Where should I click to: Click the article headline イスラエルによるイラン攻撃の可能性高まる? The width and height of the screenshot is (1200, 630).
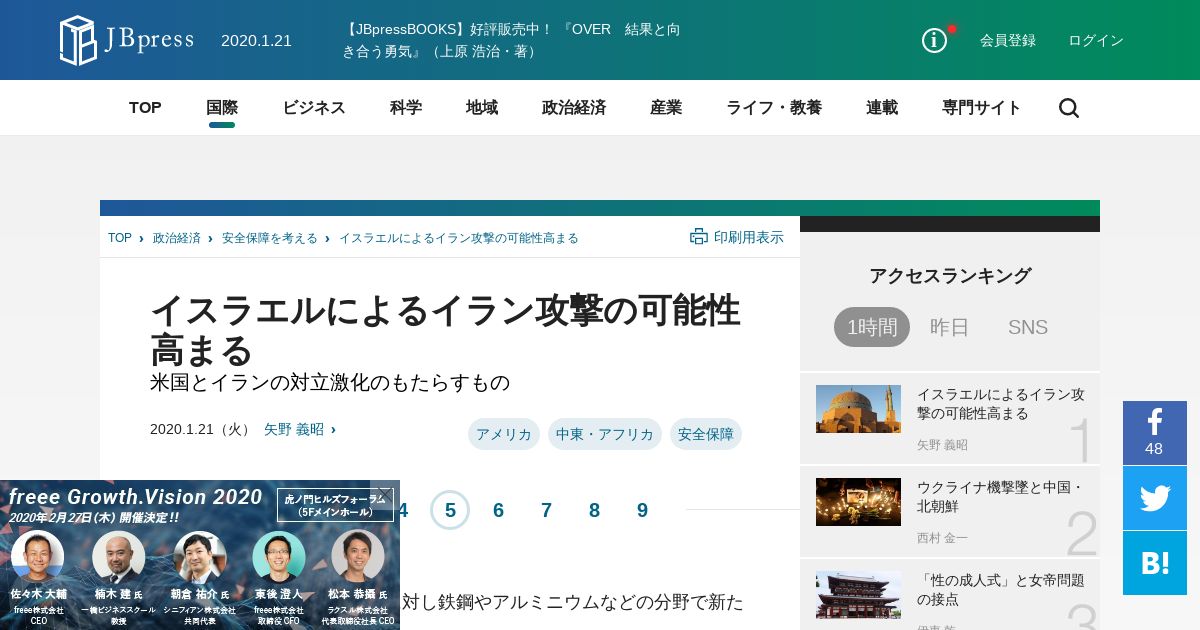[445, 330]
